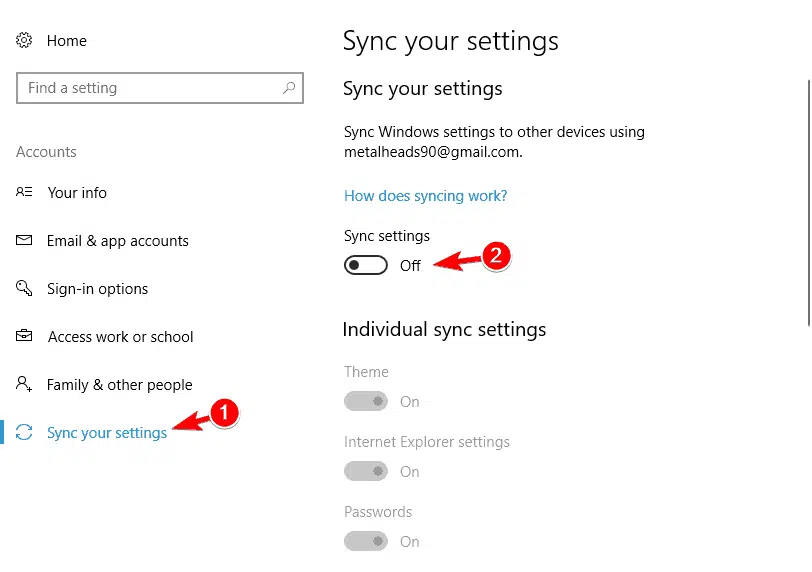Click the Sync circular arrows icon
This screenshot has height=572, width=812.
click(24, 432)
